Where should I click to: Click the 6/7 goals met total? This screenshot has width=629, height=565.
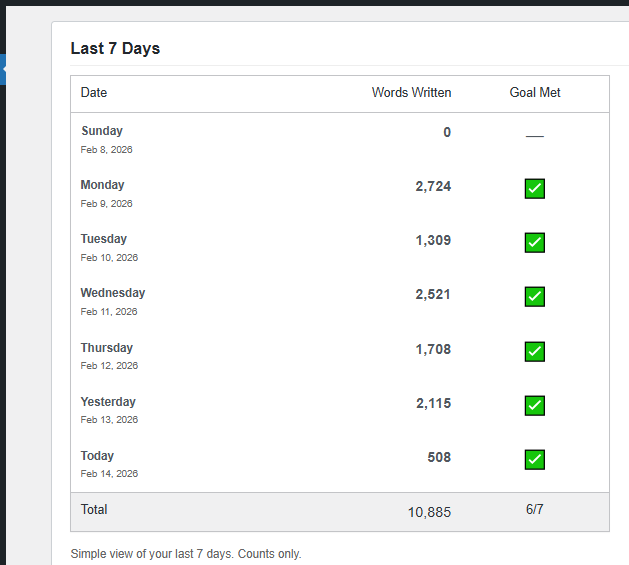(x=535, y=510)
